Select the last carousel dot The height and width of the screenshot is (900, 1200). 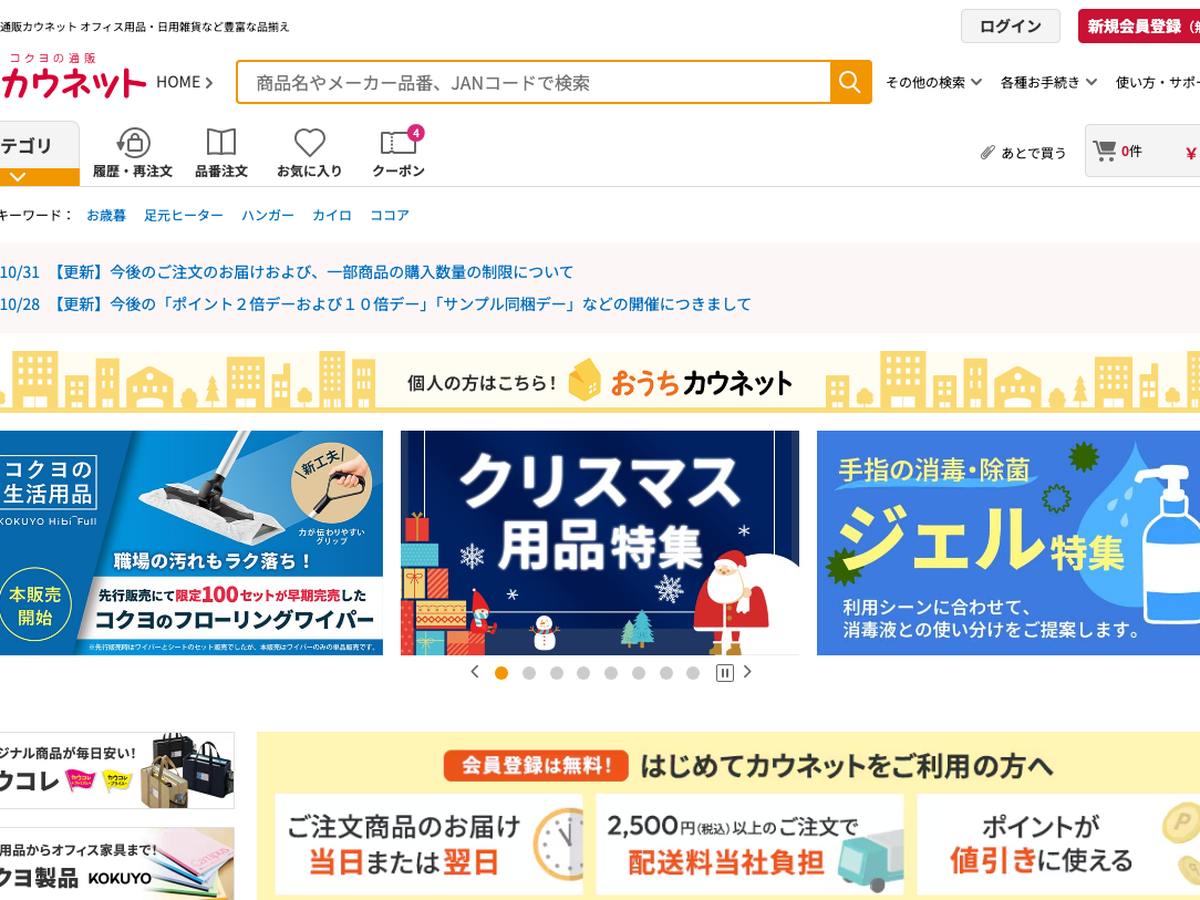pos(693,673)
